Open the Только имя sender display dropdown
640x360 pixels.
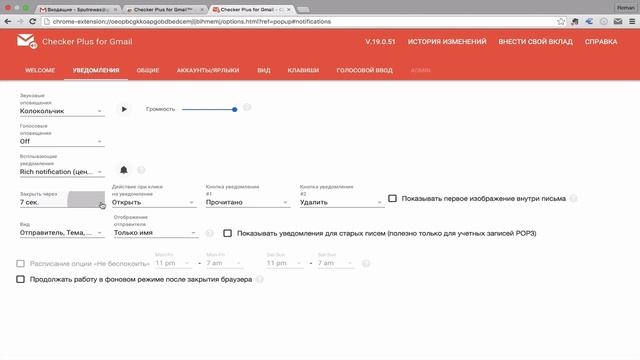(x=156, y=233)
